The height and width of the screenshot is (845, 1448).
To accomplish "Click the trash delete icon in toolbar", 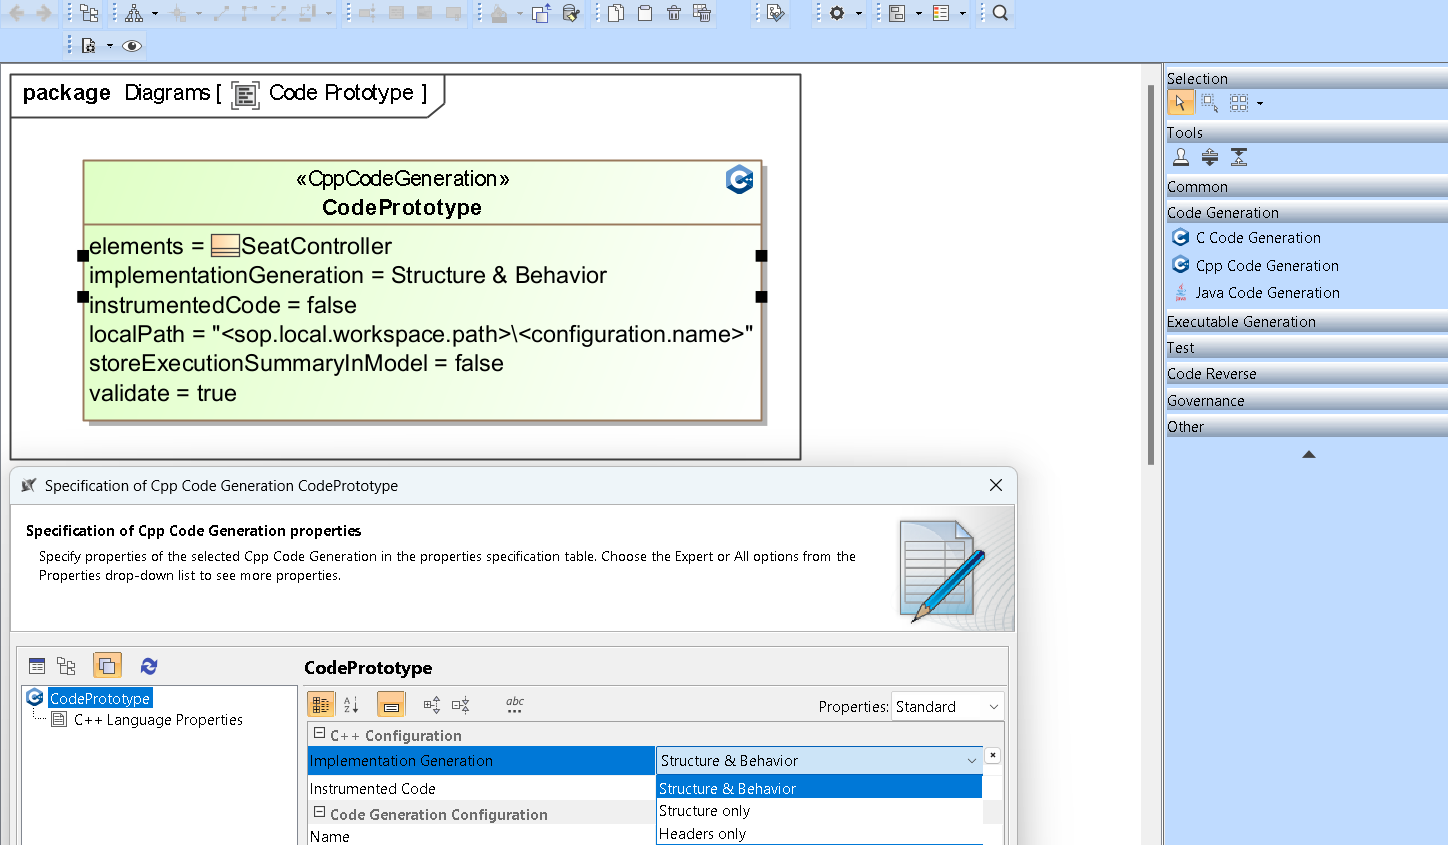I will 674,13.
